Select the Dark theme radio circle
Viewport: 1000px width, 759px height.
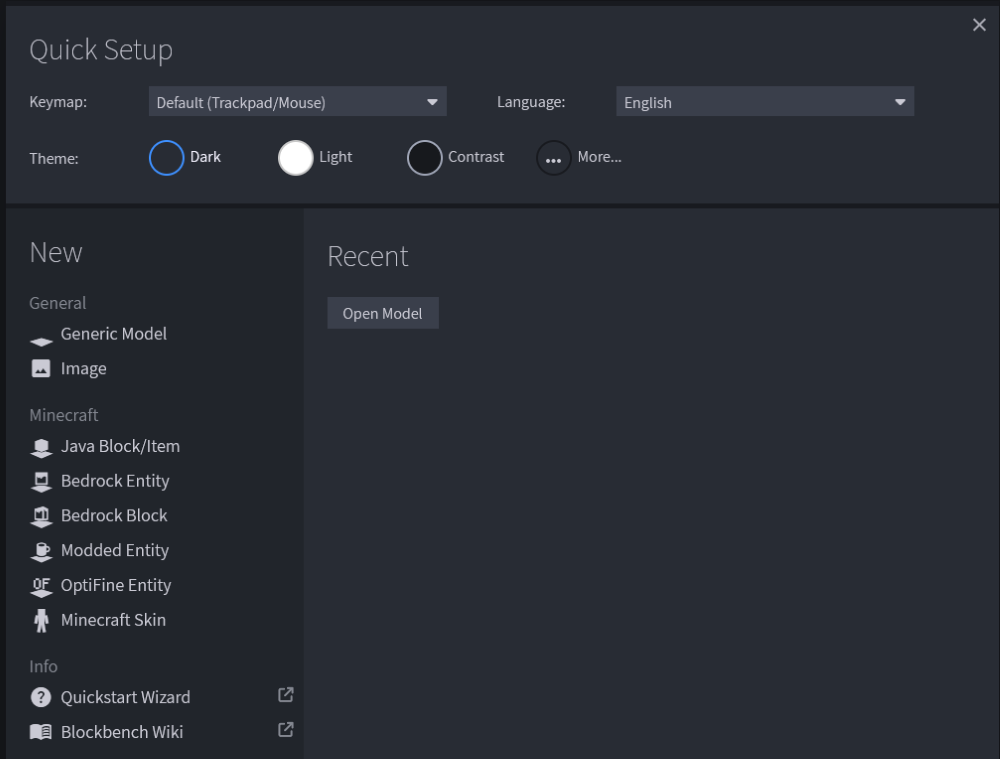pos(167,158)
